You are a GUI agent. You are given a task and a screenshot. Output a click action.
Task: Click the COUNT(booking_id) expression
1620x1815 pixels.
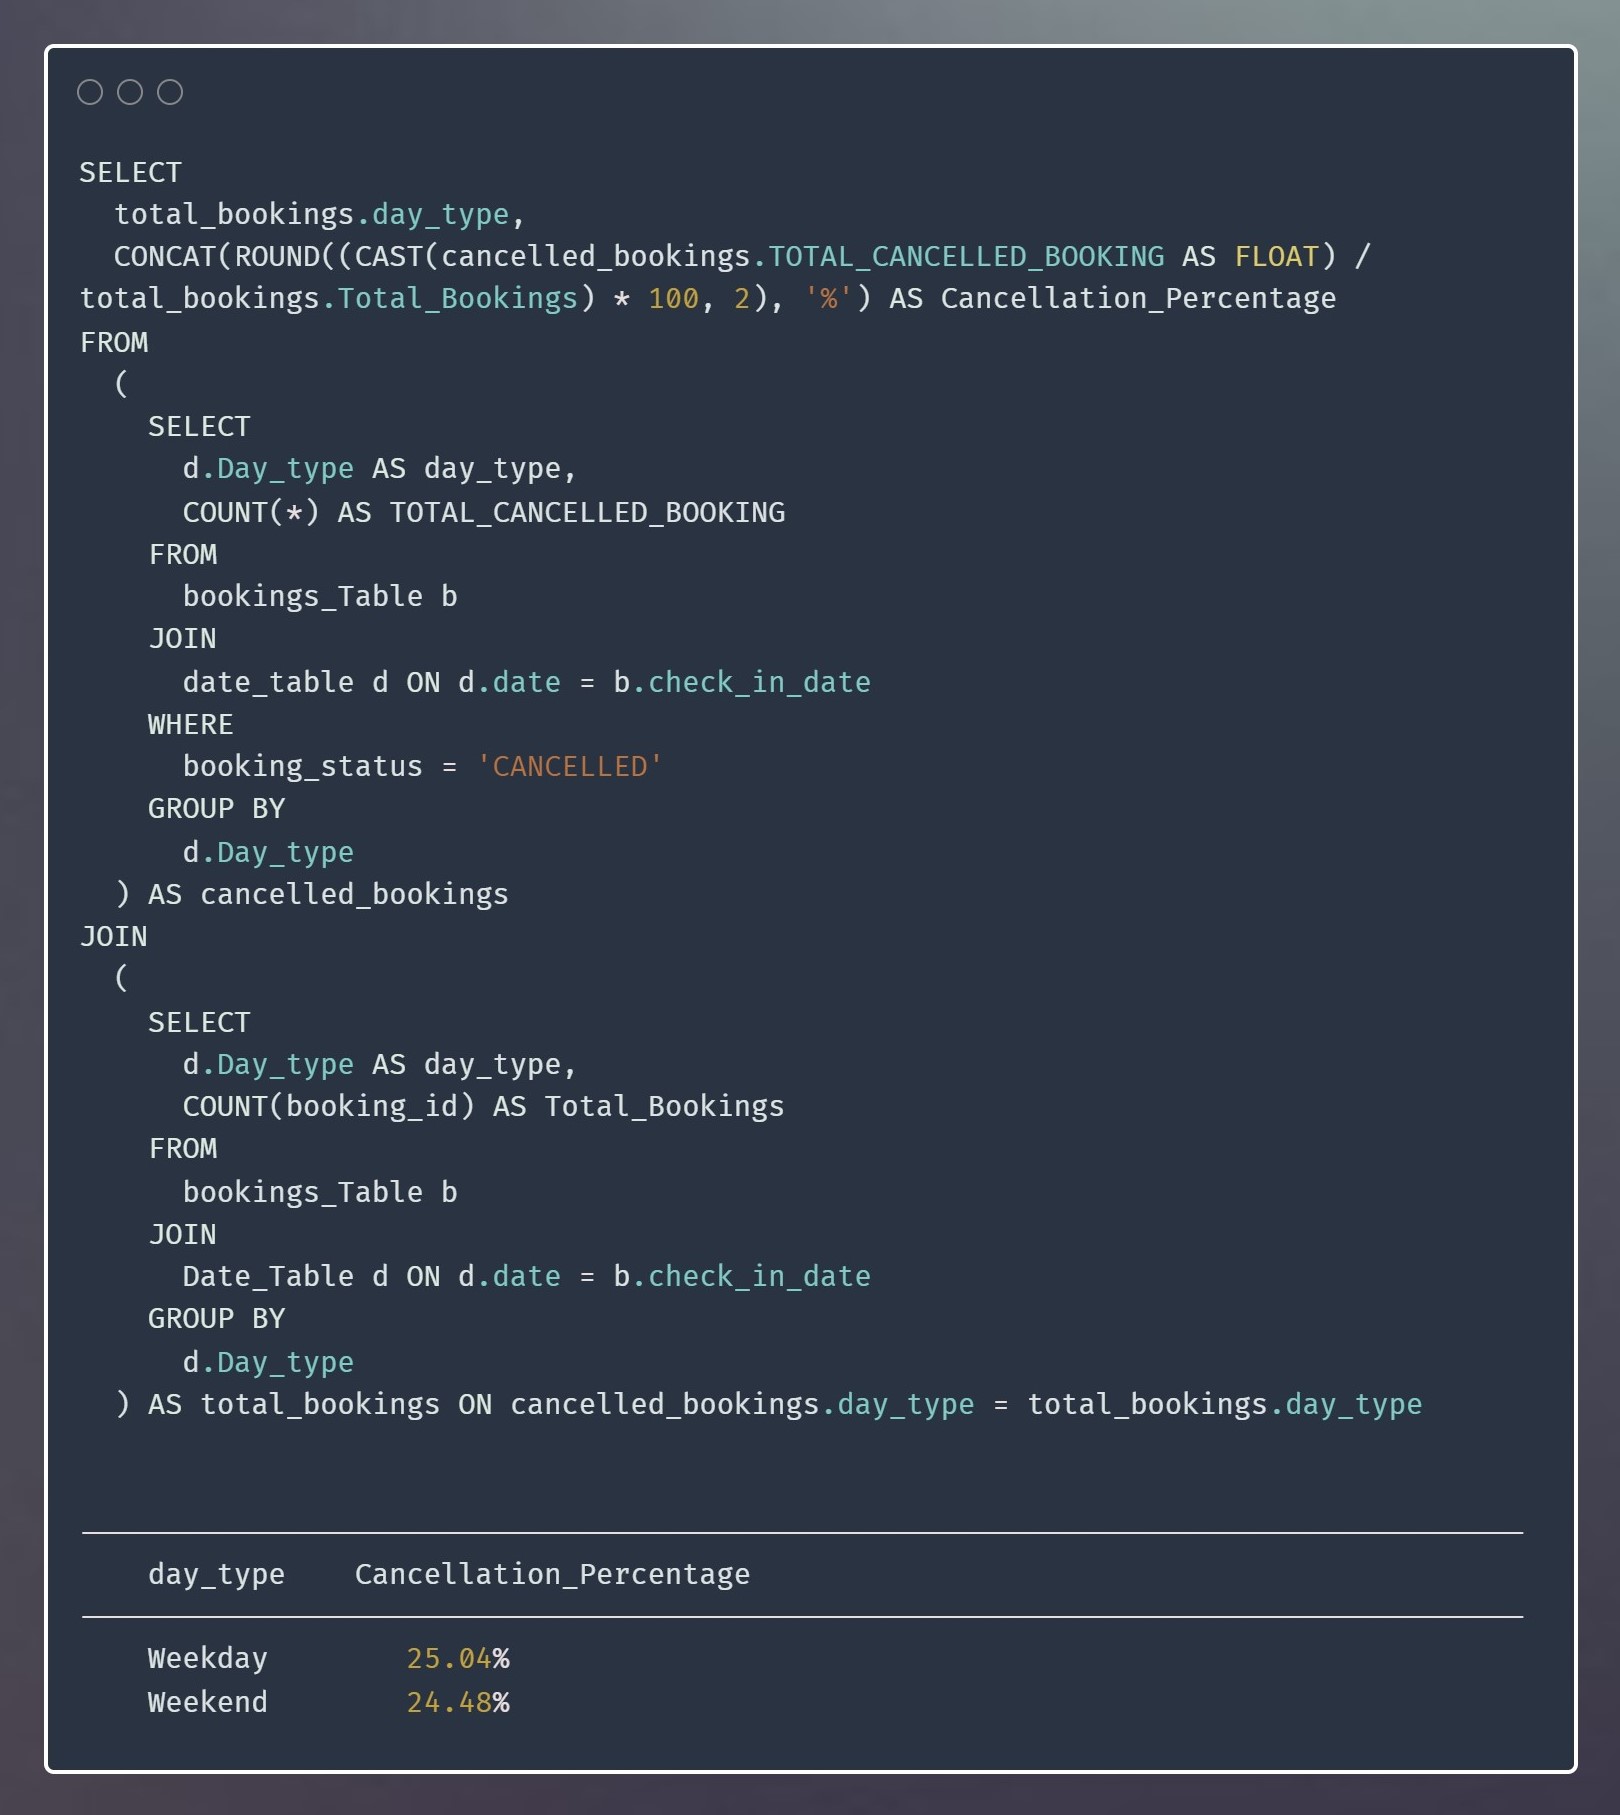click(328, 1107)
